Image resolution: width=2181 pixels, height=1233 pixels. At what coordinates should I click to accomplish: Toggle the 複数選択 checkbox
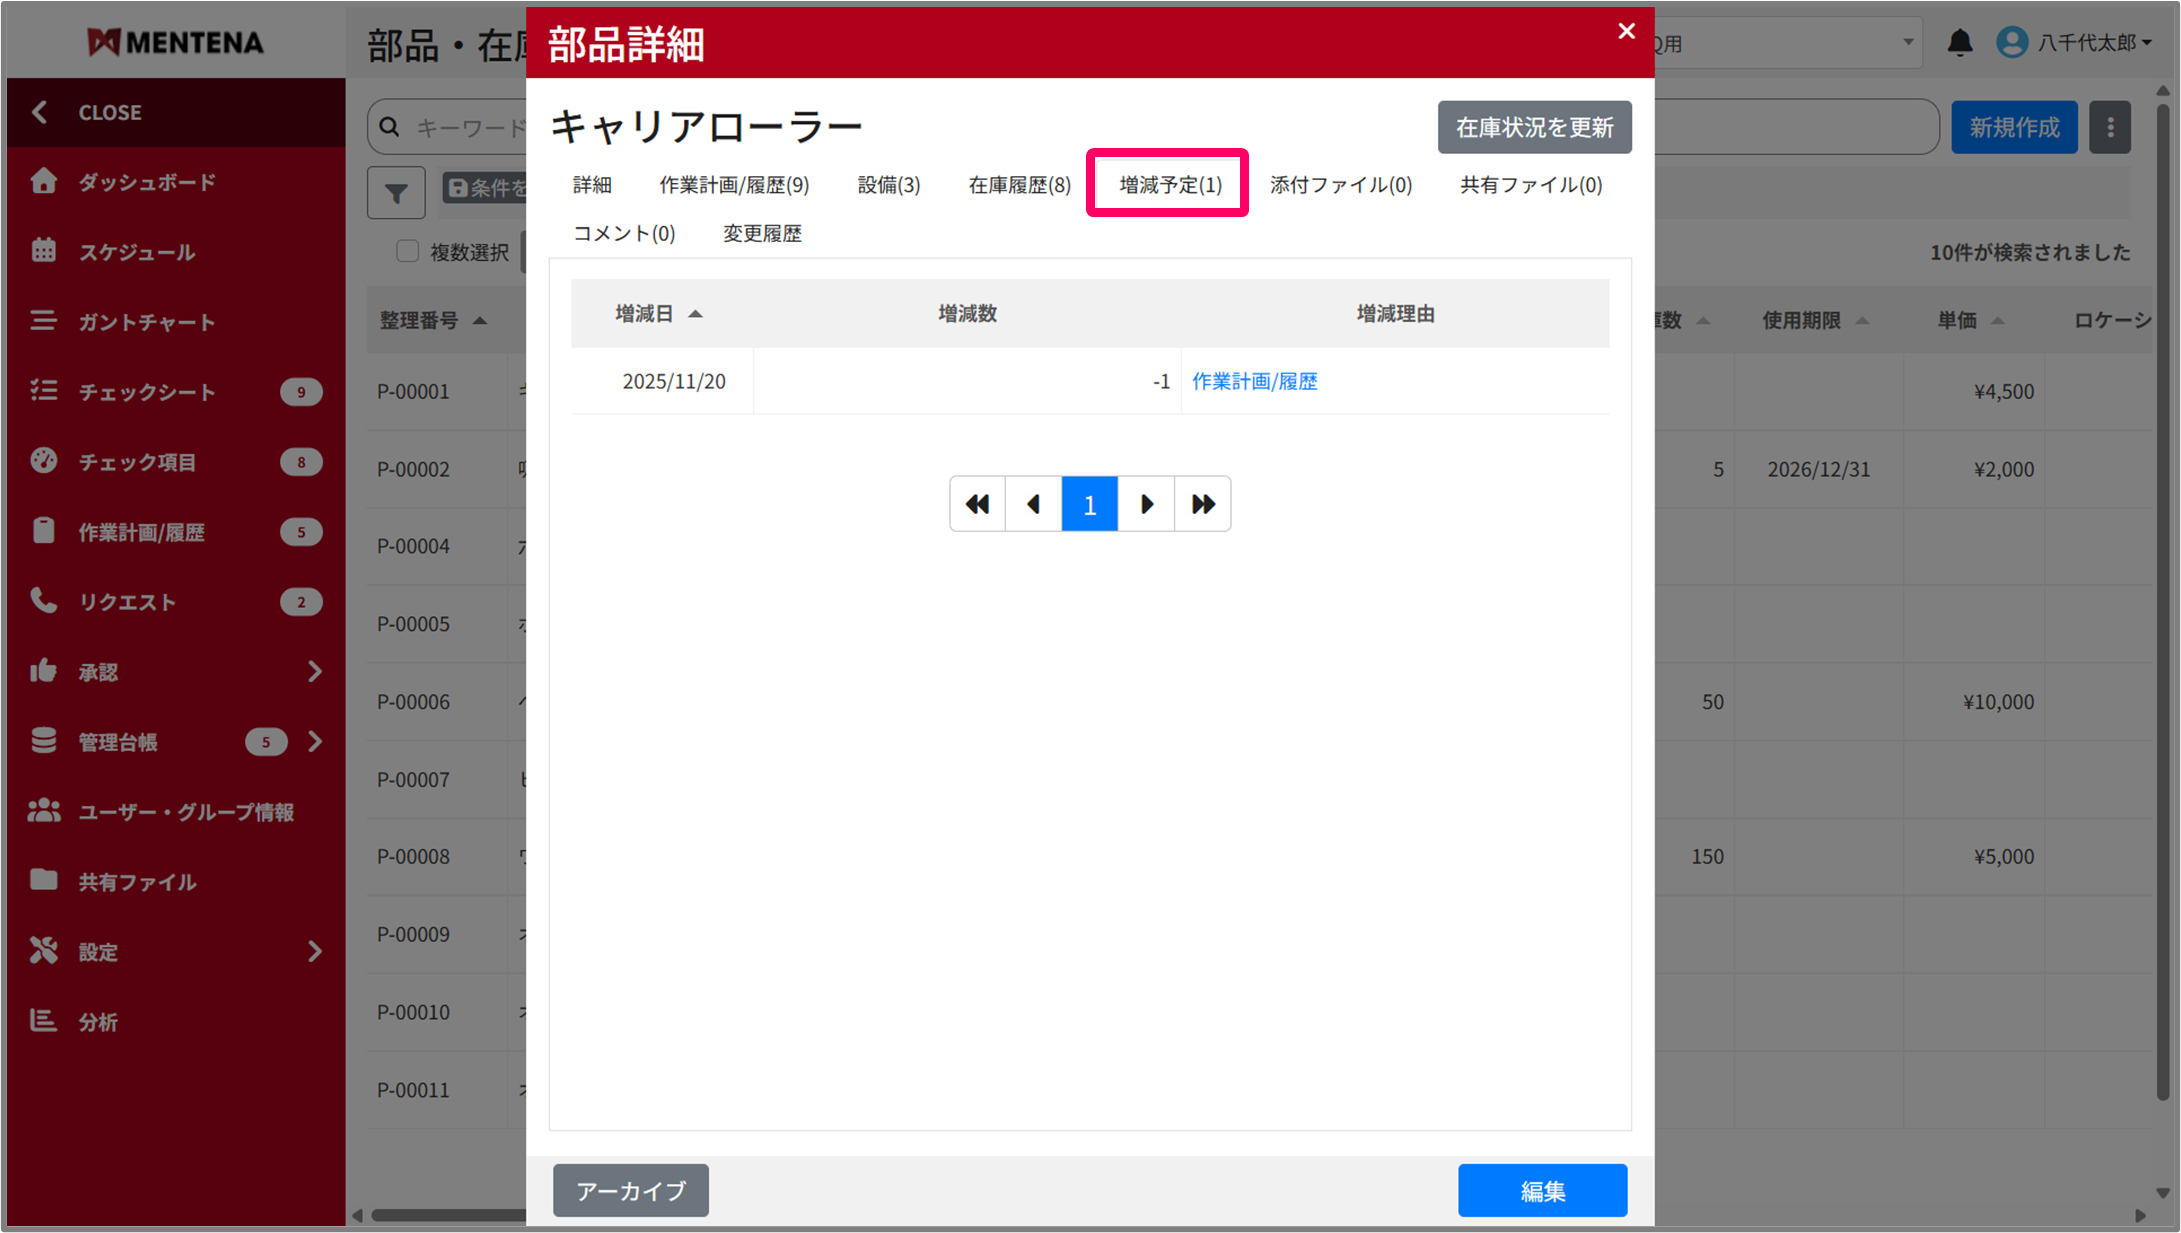point(407,251)
